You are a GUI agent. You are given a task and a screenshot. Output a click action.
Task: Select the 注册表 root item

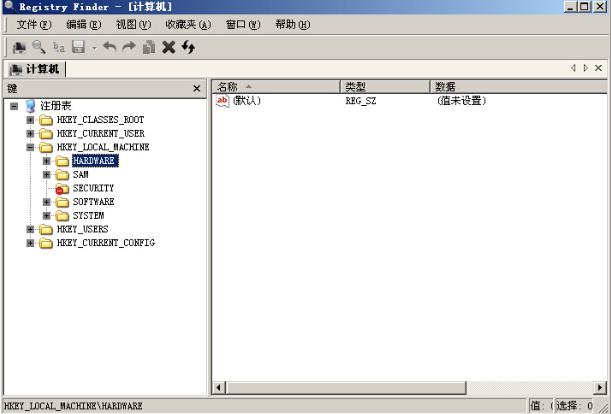pyautogui.click(x=56, y=106)
